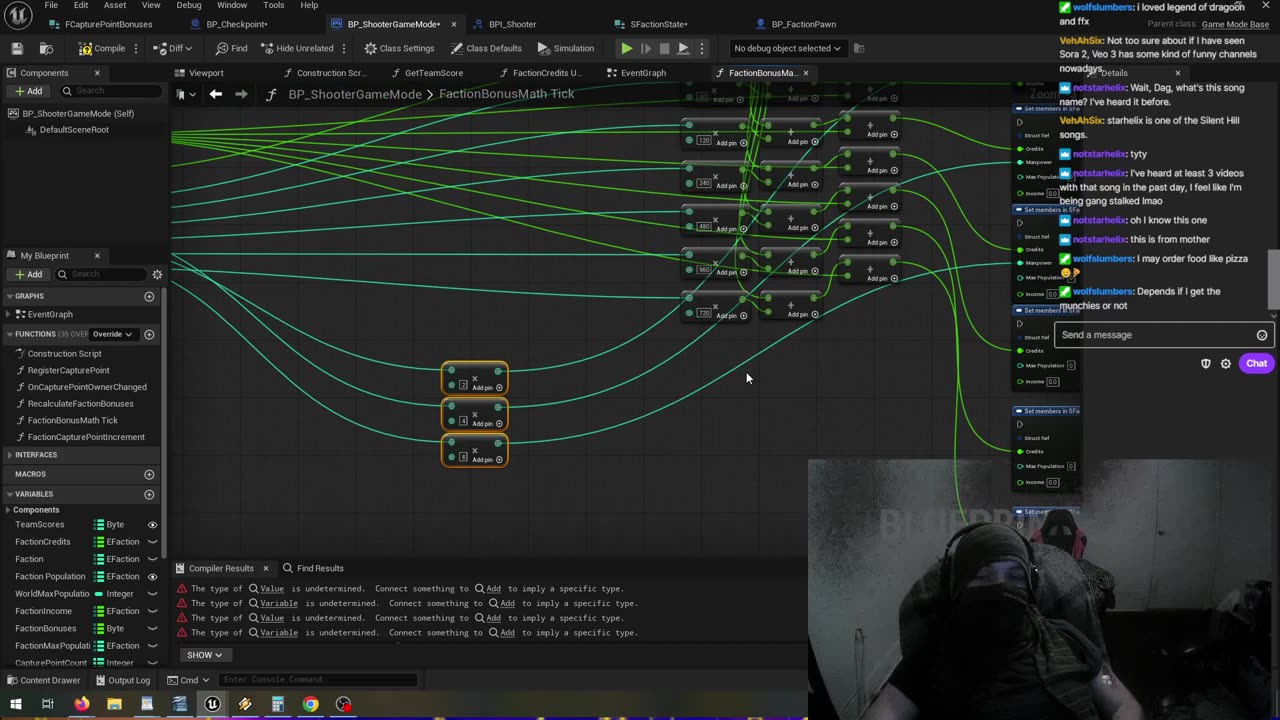Image resolution: width=1280 pixels, height=720 pixels.
Task: Navigate back with the left arrow
Action: (x=216, y=94)
